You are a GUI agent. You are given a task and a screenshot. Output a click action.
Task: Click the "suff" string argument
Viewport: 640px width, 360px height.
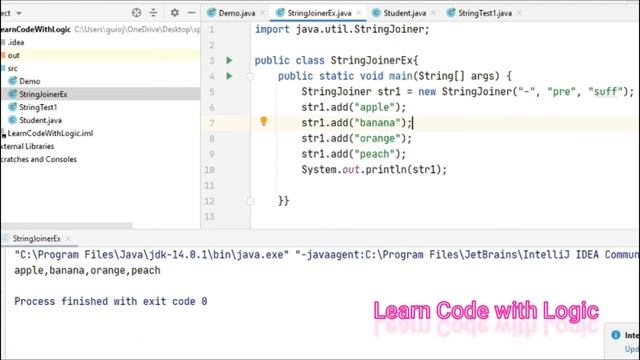coord(605,91)
